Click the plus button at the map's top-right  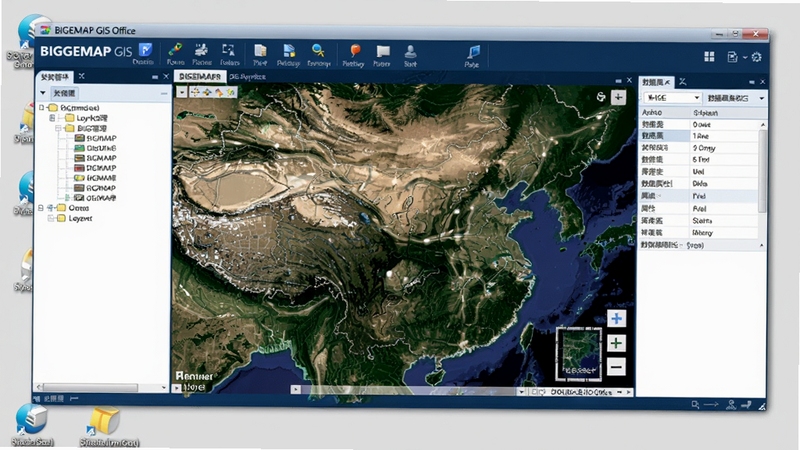[x=618, y=97]
